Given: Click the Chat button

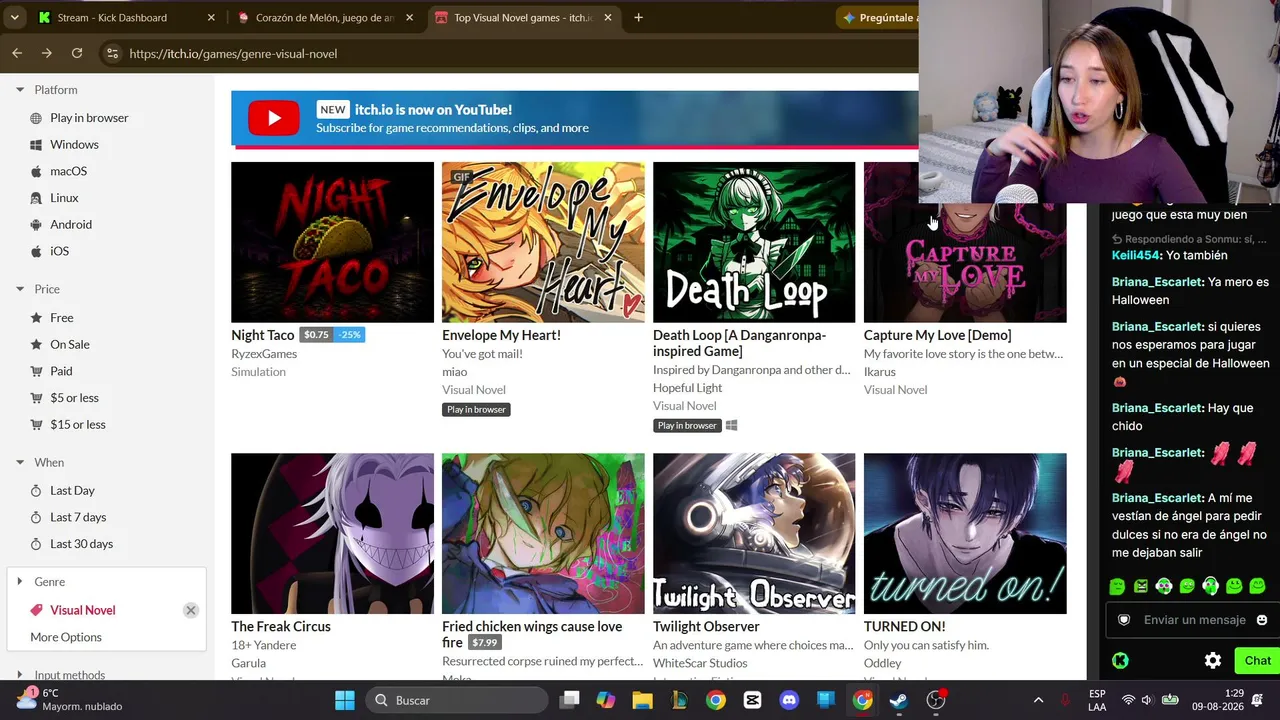Looking at the screenshot, I should click(1257, 660).
